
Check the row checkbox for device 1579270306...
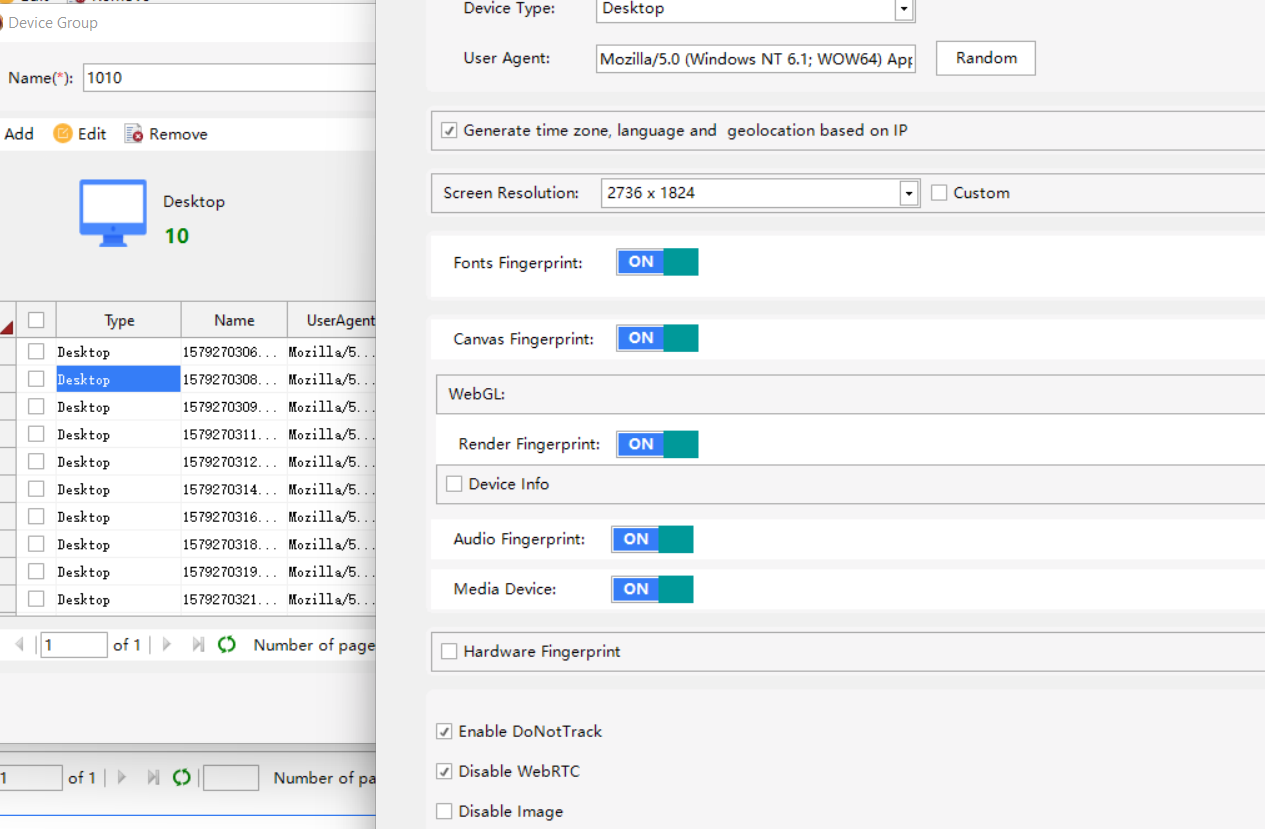coord(36,351)
